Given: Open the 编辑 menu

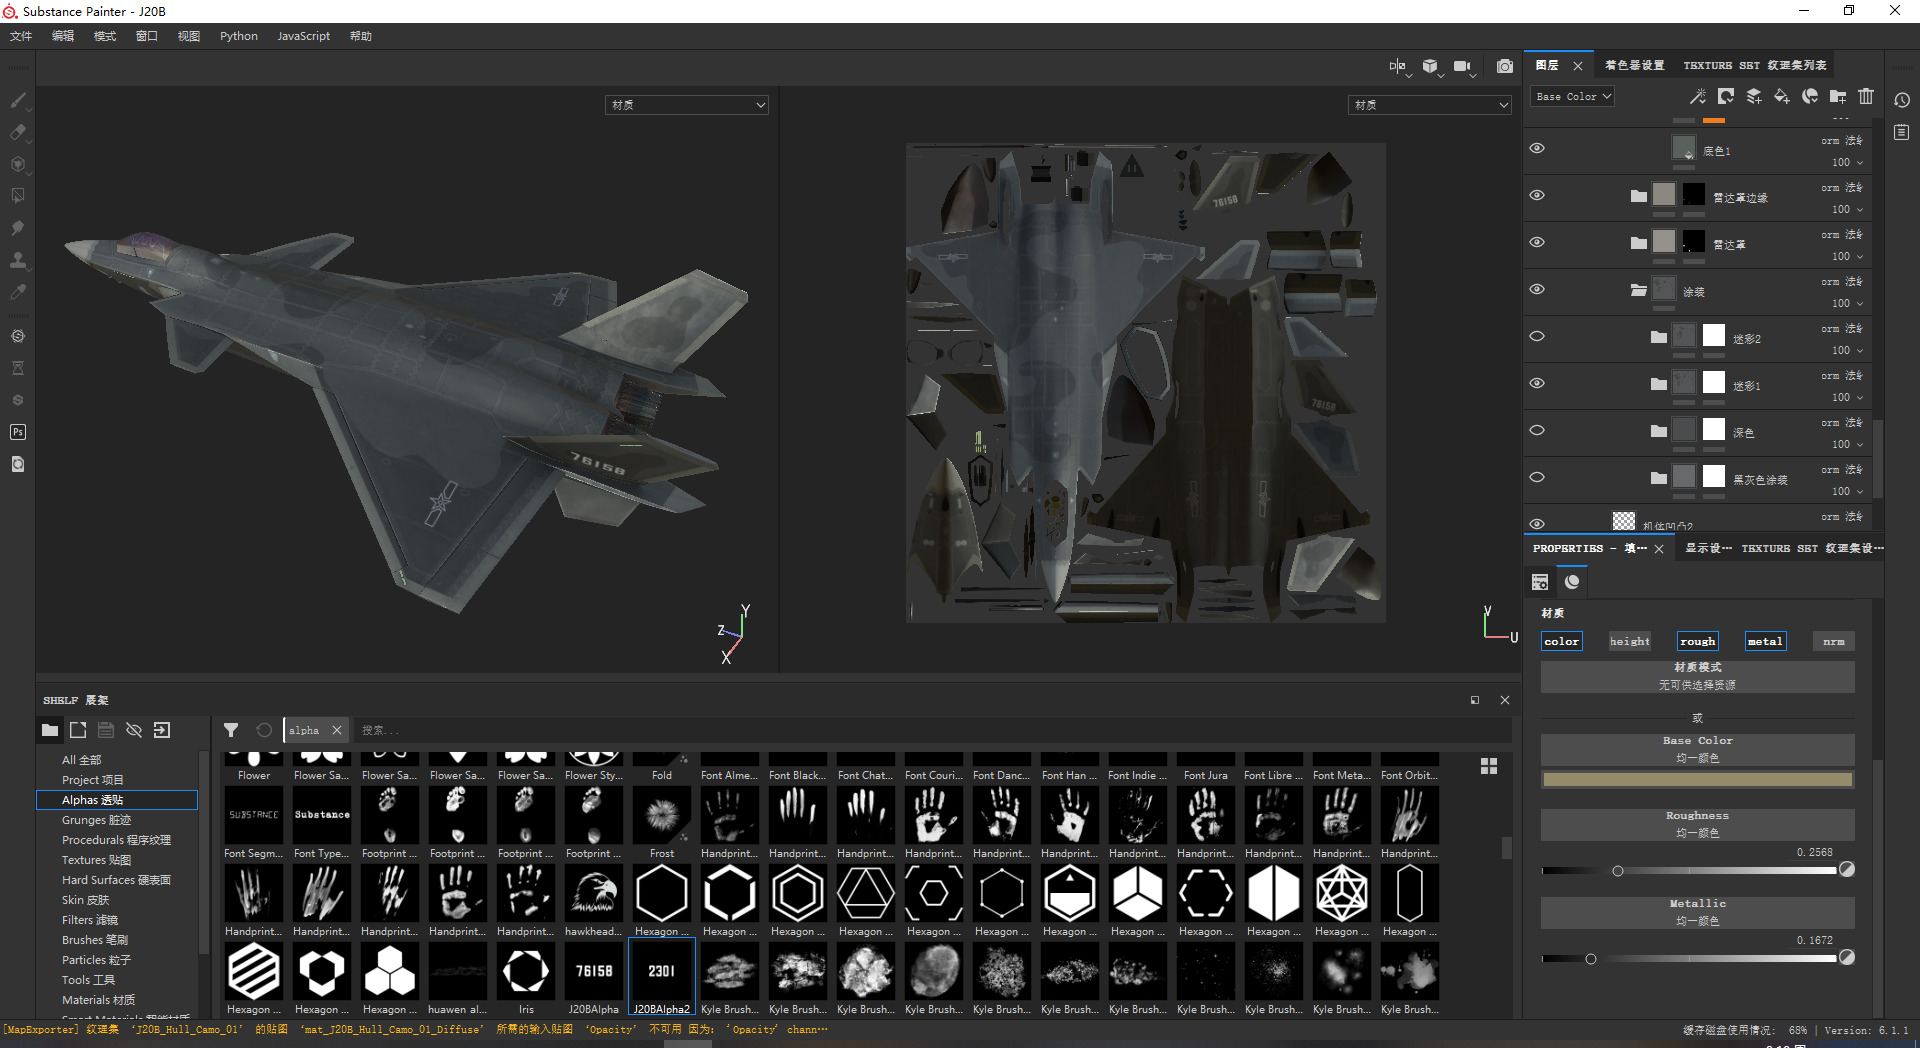Looking at the screenshot, I should click(63, 36).
